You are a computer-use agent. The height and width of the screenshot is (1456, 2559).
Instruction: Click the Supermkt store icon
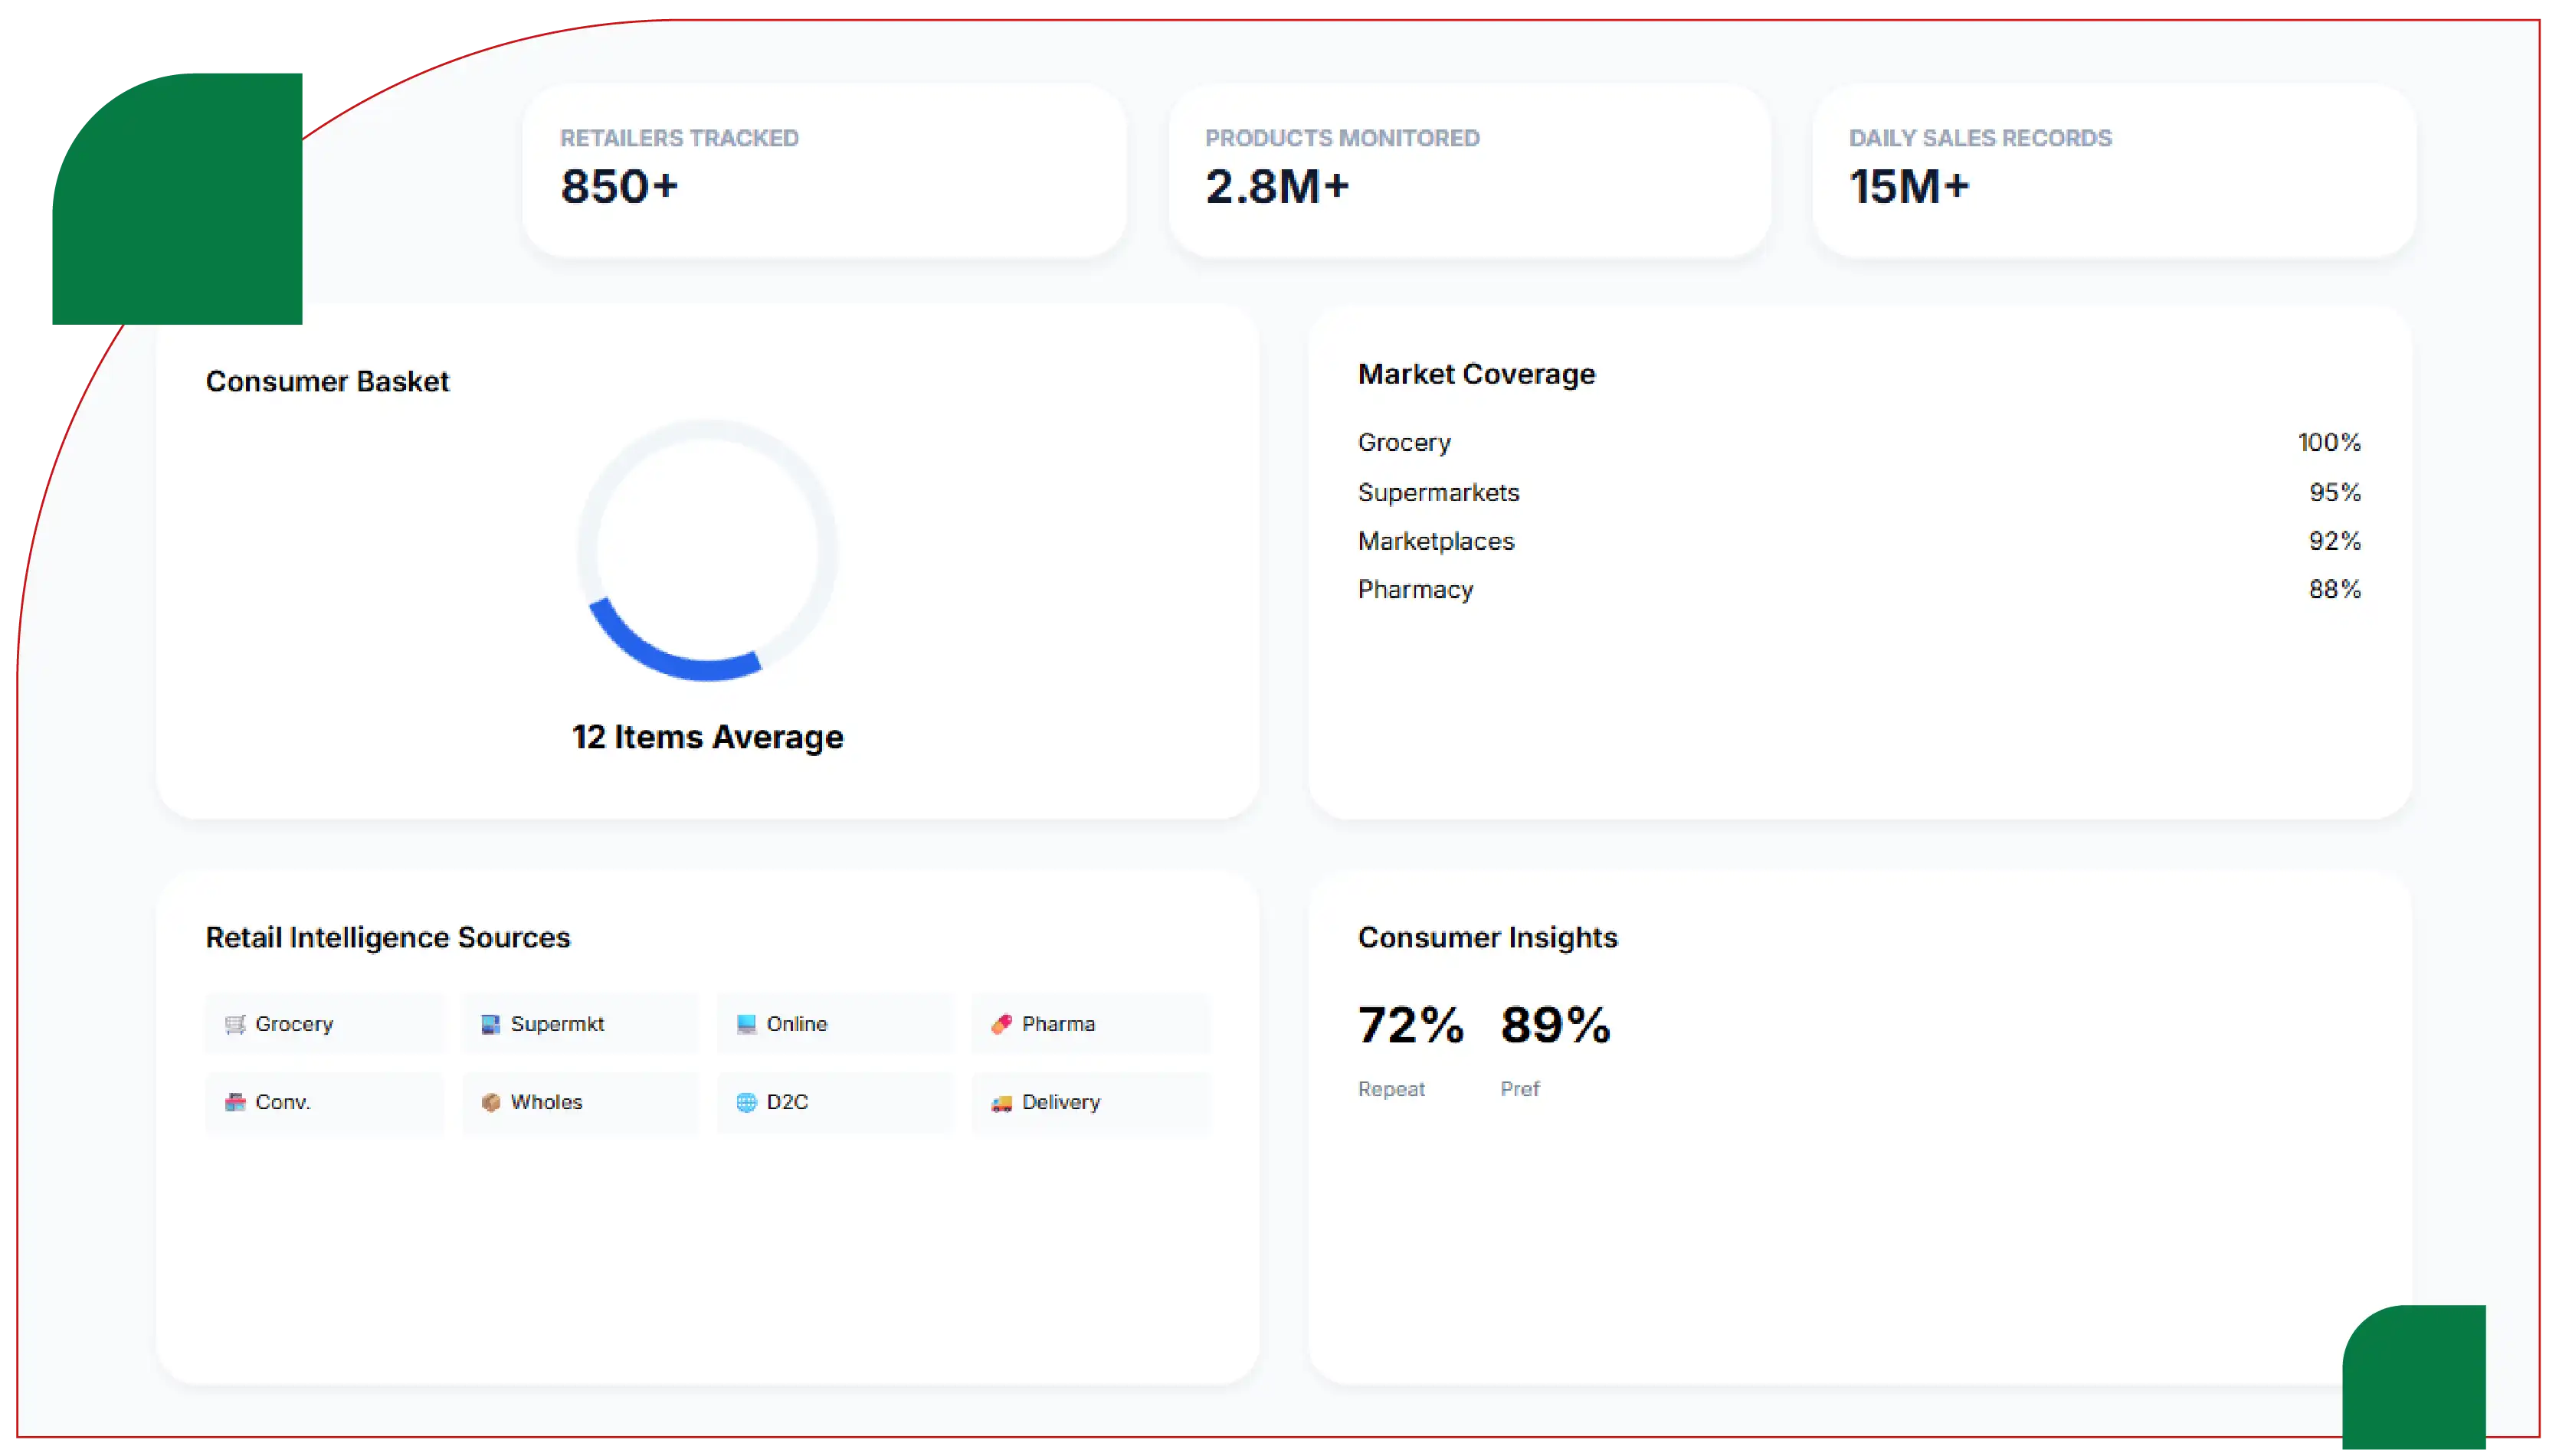[490, 1024]
